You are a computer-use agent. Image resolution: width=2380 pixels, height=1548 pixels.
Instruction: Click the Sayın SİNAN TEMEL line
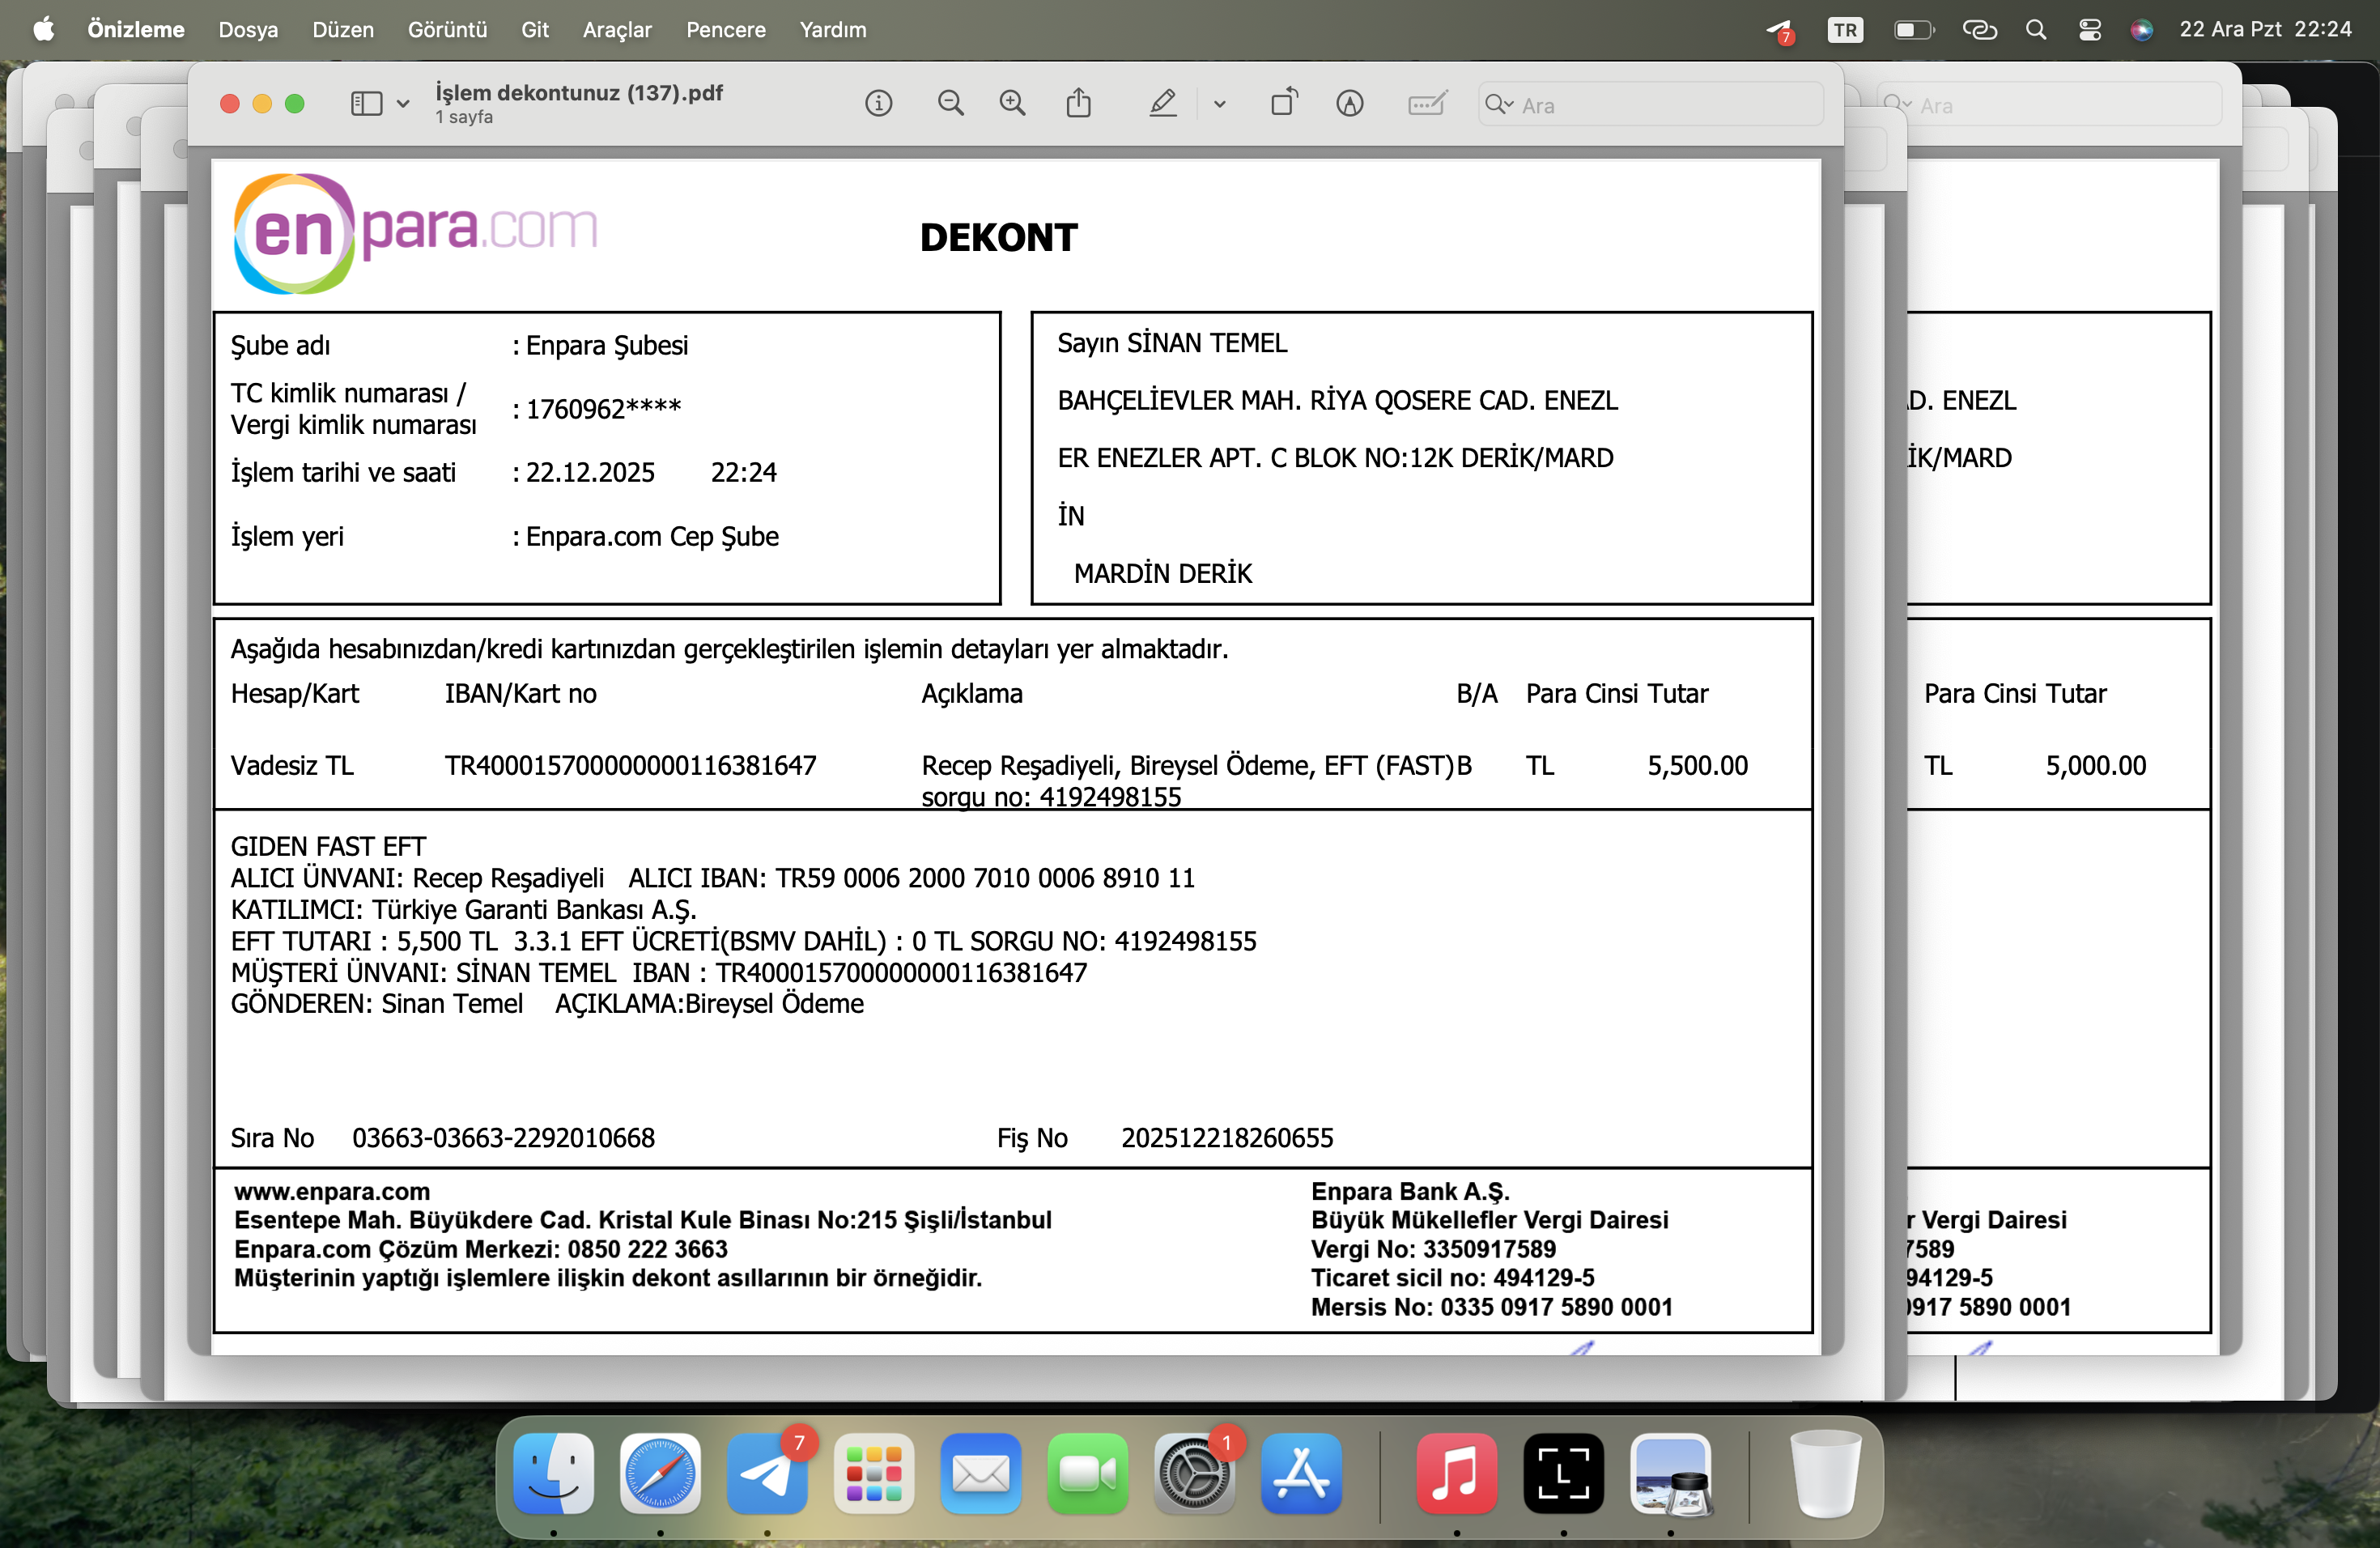click(1172, 343)
